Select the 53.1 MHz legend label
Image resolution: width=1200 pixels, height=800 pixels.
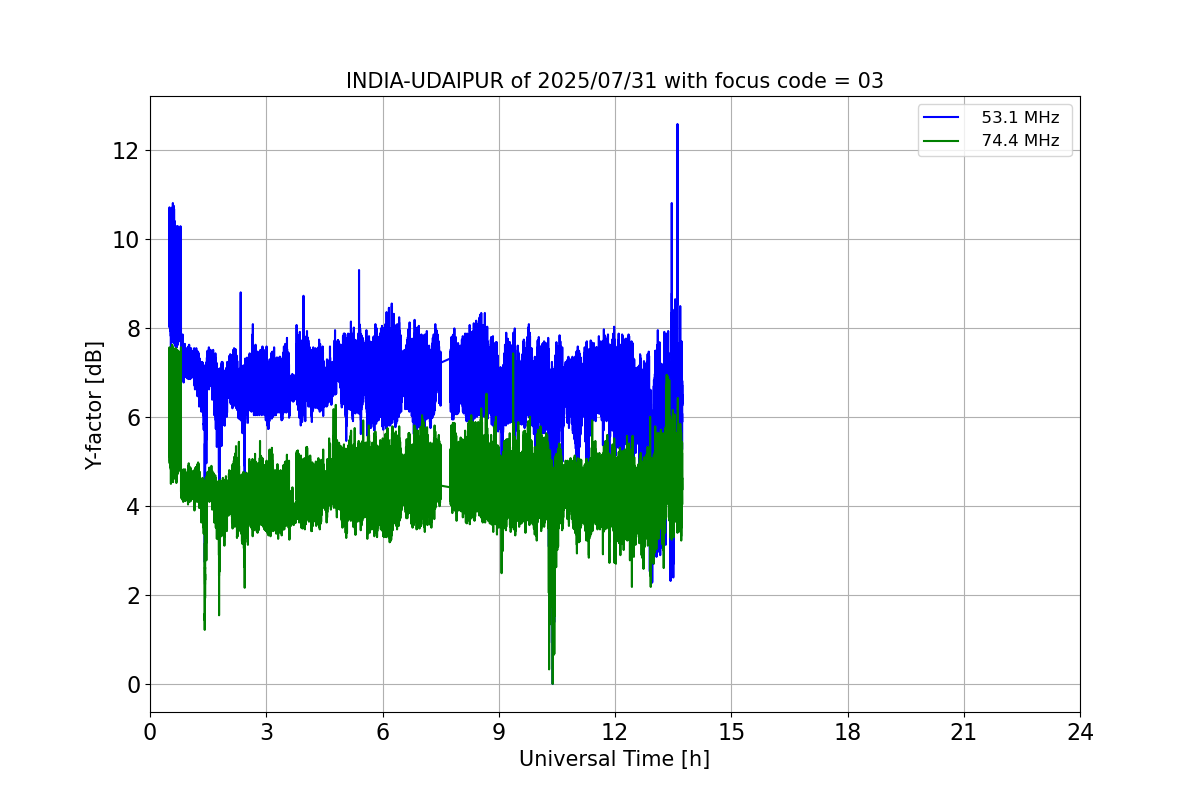[1020, 118]
